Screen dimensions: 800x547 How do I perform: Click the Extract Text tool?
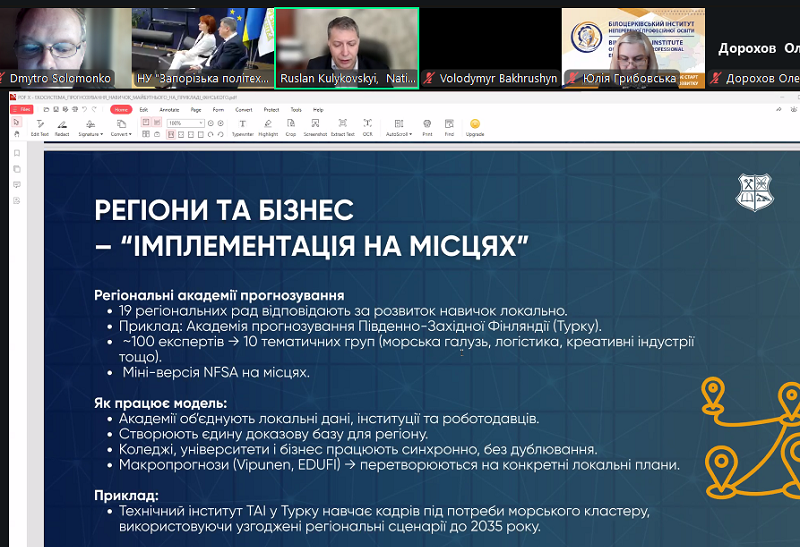click(343, 128)
